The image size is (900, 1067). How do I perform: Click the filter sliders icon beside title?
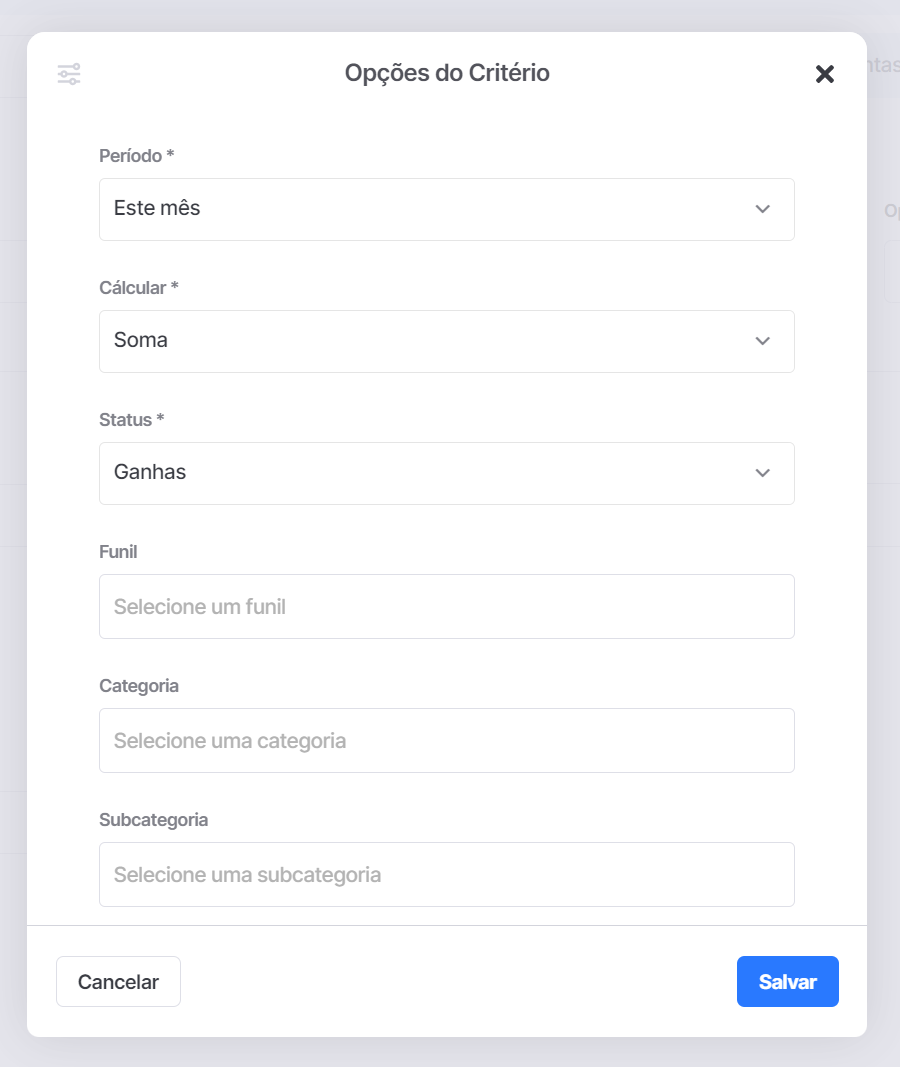point(69,73)
